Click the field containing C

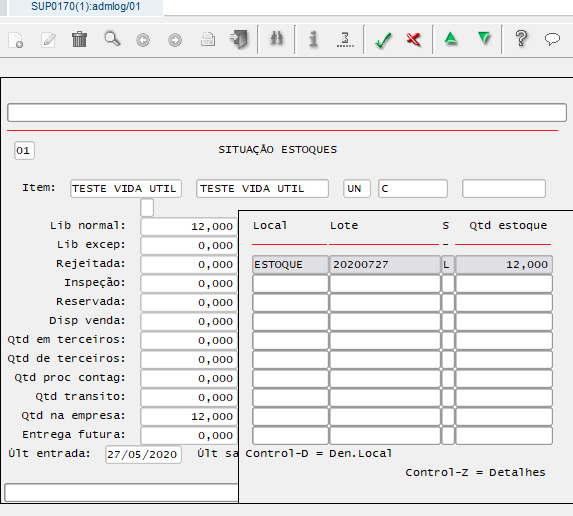pos(413,189)
